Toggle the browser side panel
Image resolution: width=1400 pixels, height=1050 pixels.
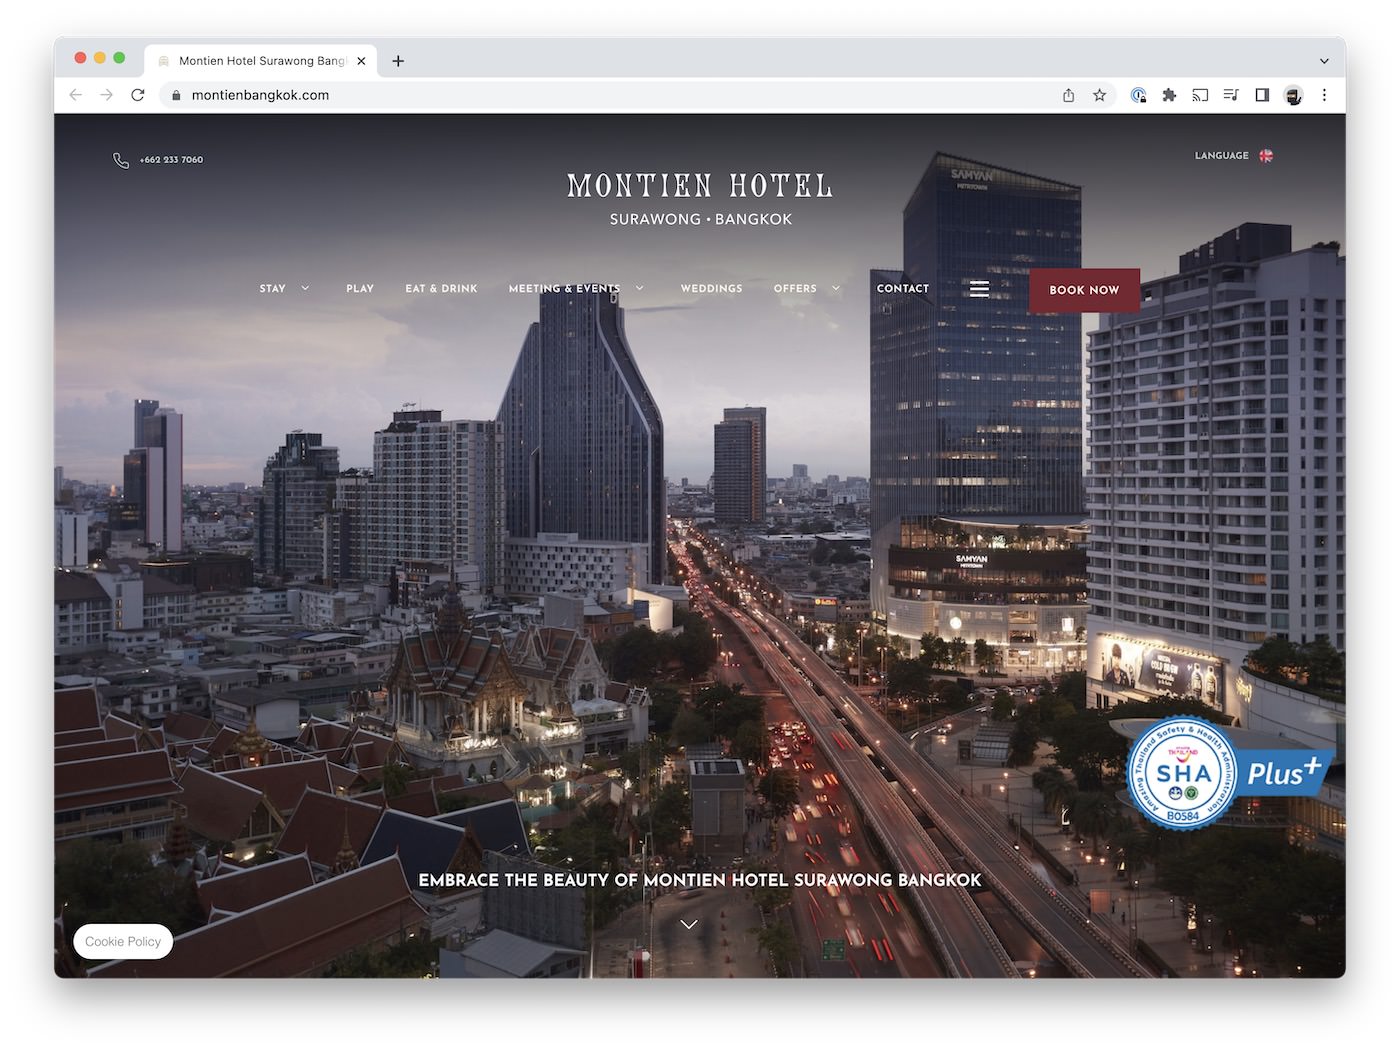(x=1262, y=95)
